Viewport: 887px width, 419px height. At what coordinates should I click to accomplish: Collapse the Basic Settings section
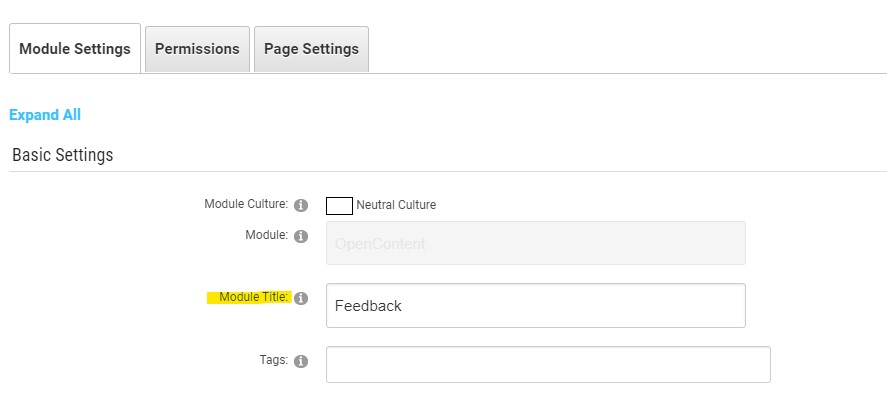(62, 155)
